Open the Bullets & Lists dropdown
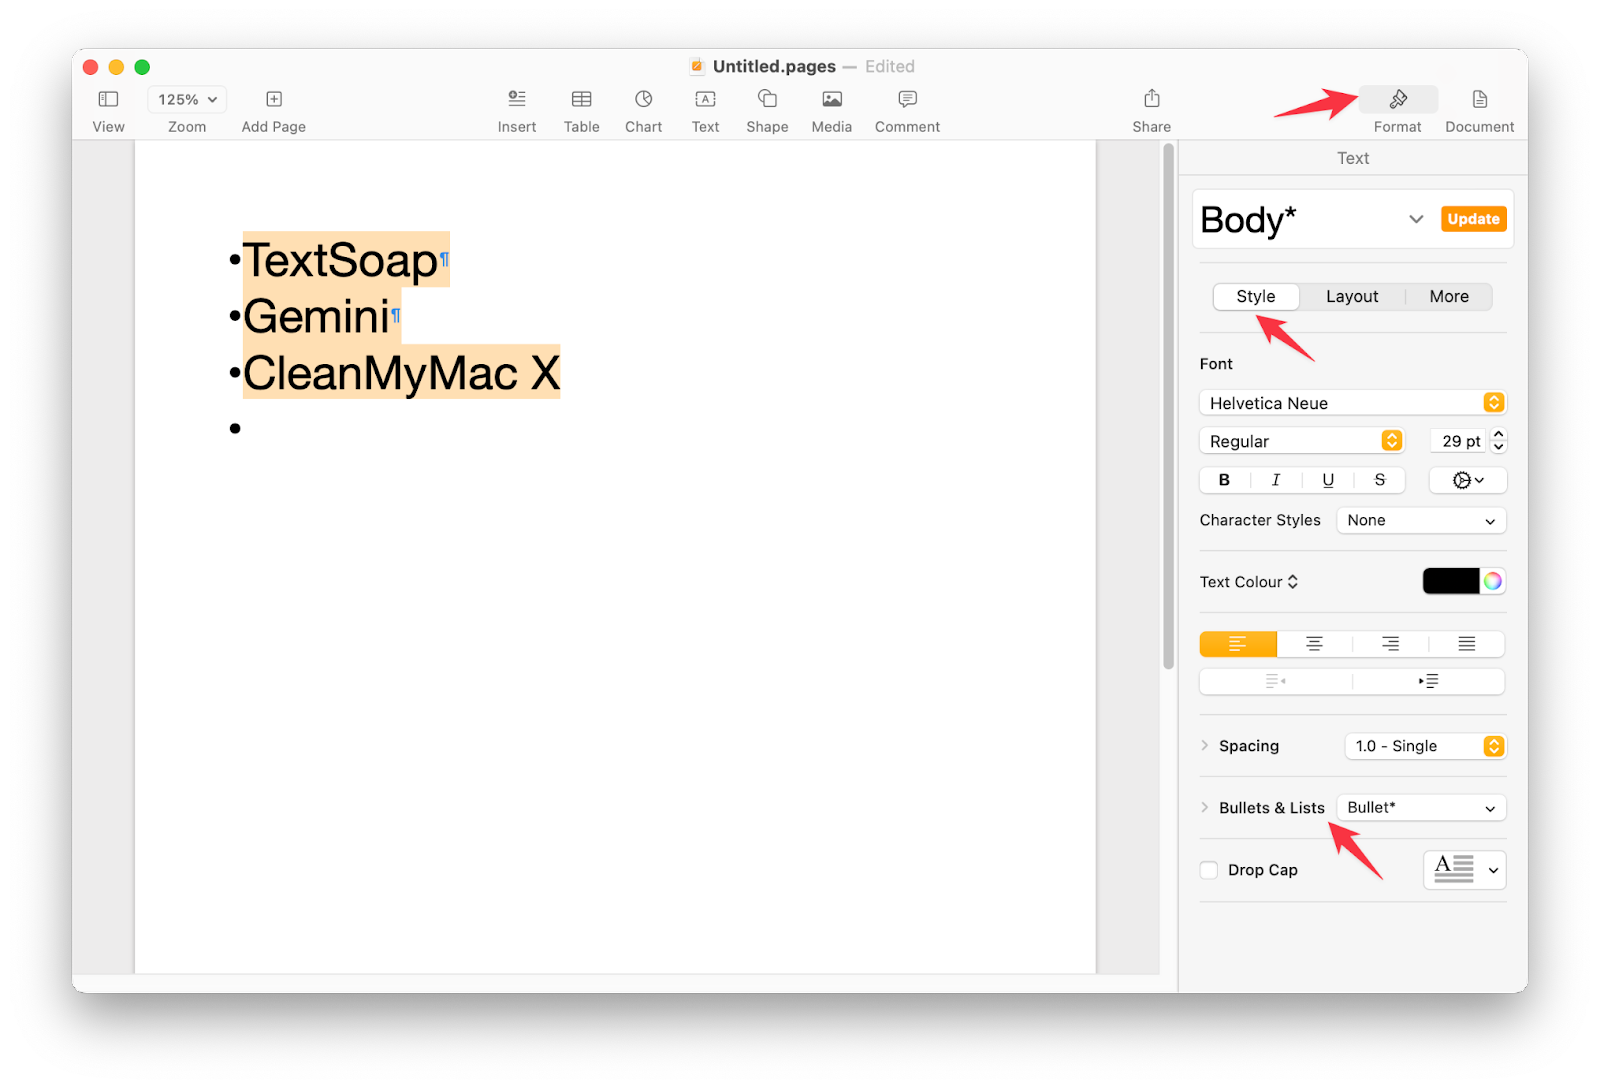The width and height of the screenshot is (1600, 1088). pyautogui.click(x=1420, y=807)
